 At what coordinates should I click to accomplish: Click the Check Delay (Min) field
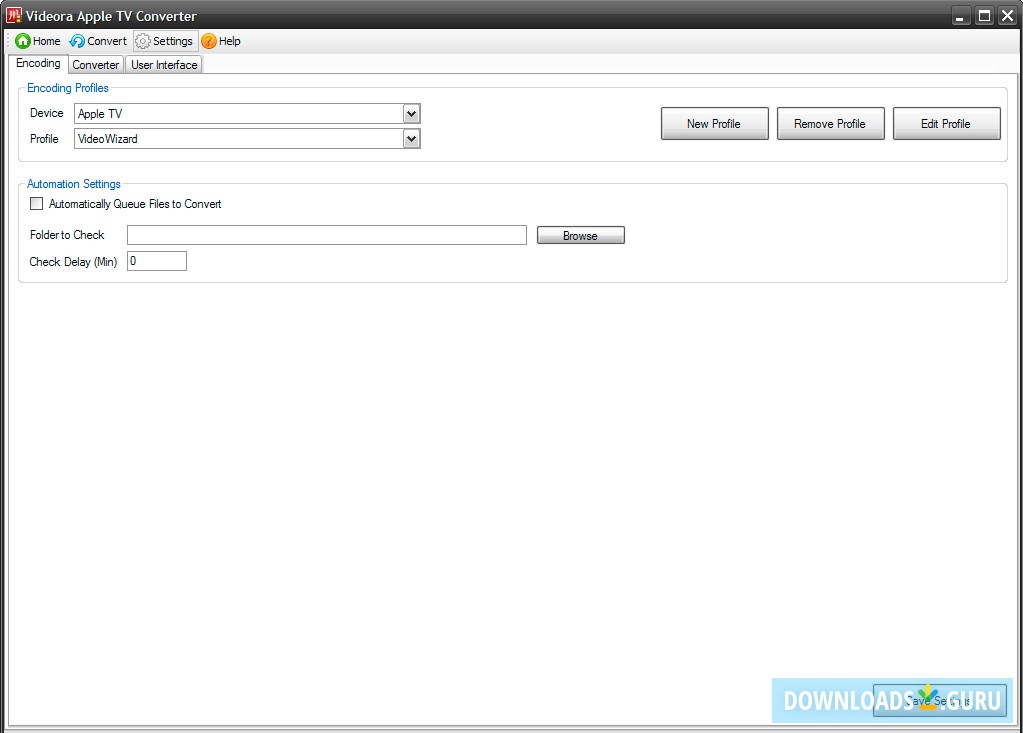(x=157, y=261)
